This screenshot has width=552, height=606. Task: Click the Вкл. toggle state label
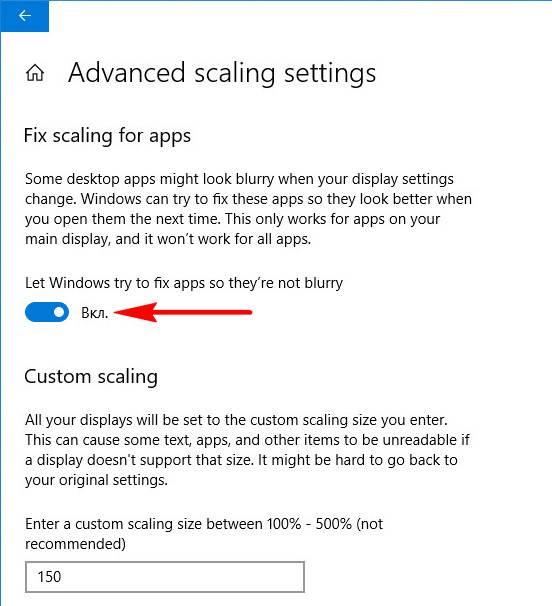pyautogui.click(x=94, y=313)
